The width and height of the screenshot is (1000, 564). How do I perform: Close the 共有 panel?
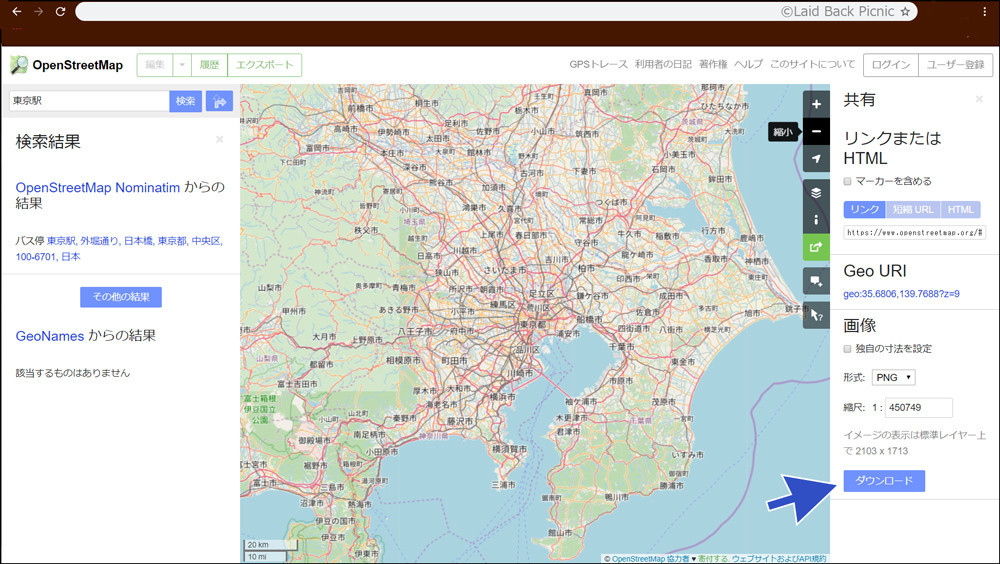click(979, 99)
